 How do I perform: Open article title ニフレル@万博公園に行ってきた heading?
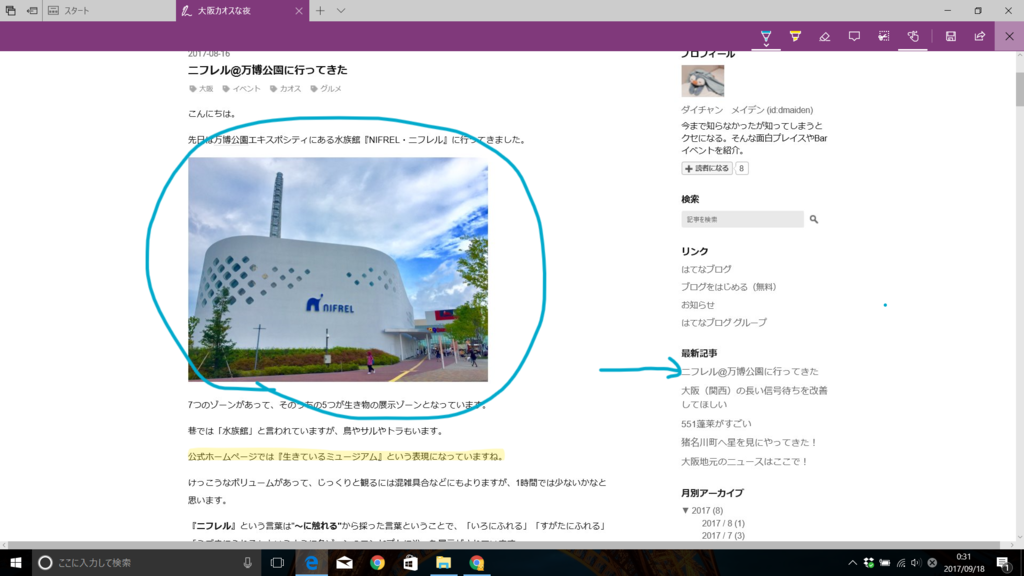click(x=267, y=70)
